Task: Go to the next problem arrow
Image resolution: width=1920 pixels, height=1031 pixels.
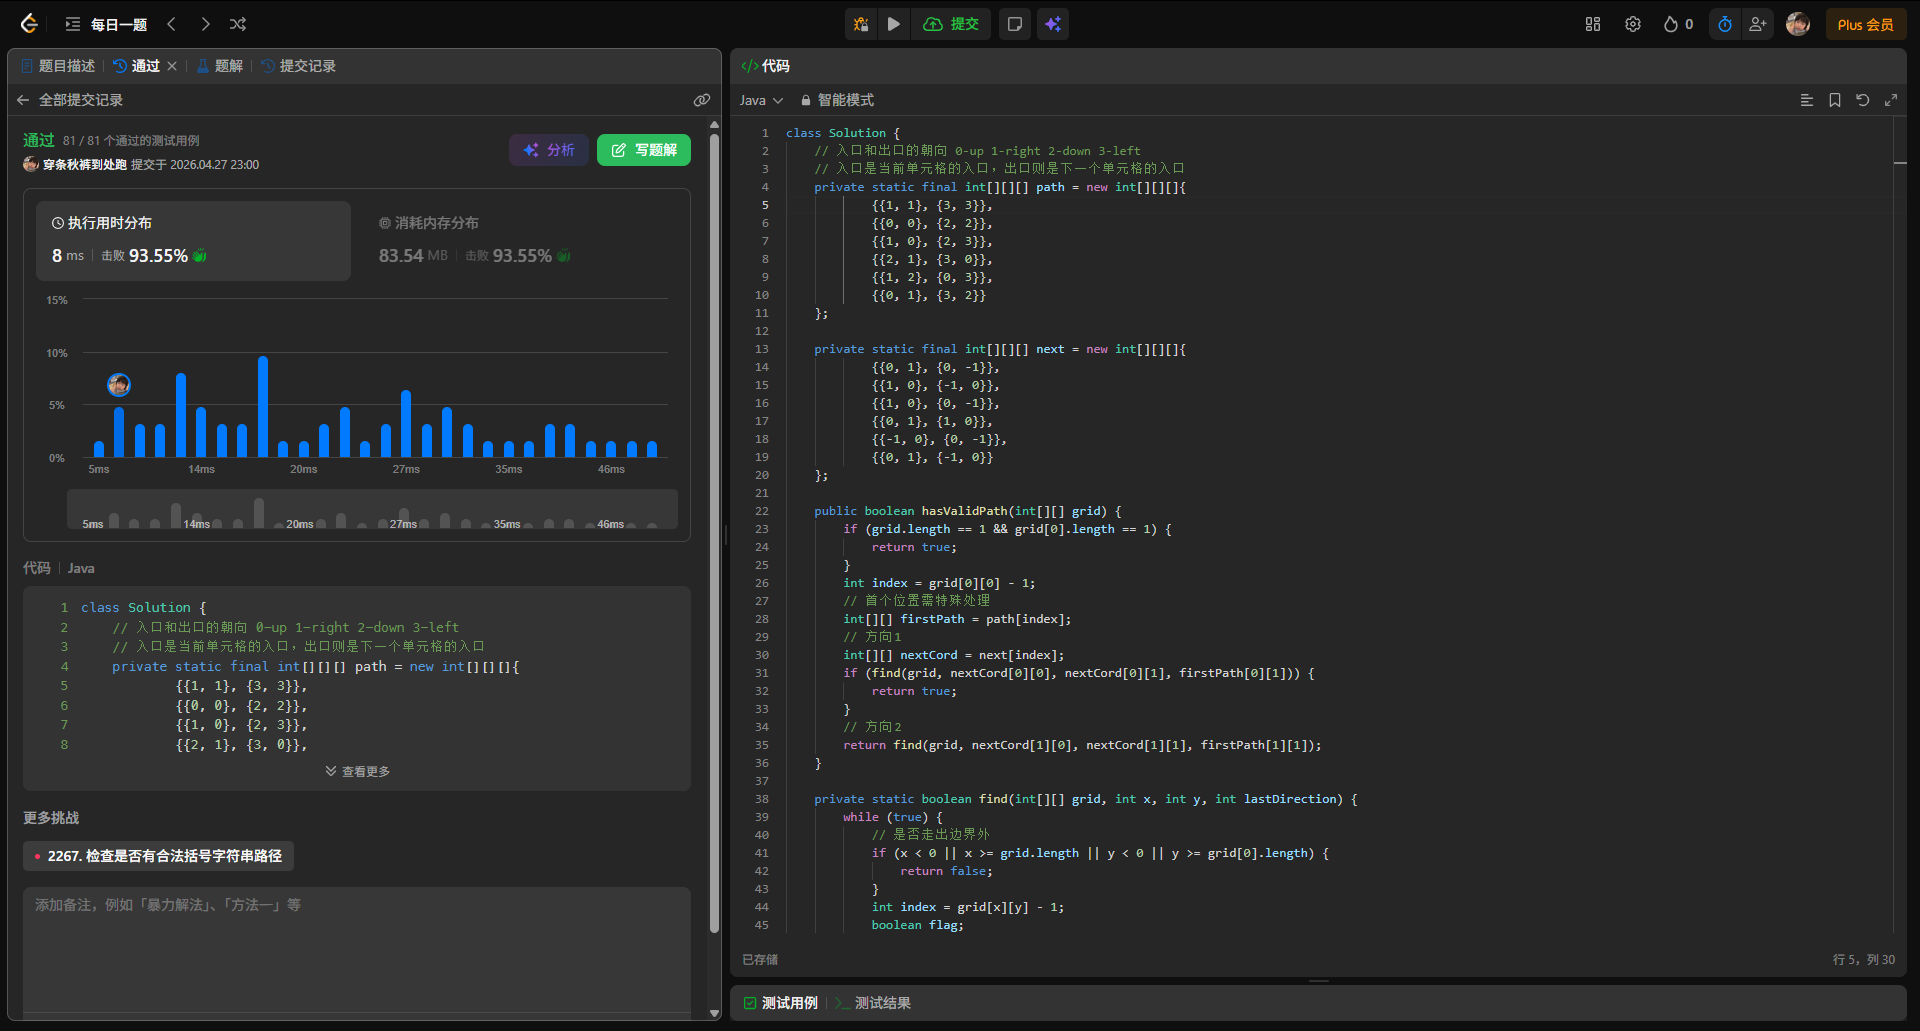Action: point(205,24)
